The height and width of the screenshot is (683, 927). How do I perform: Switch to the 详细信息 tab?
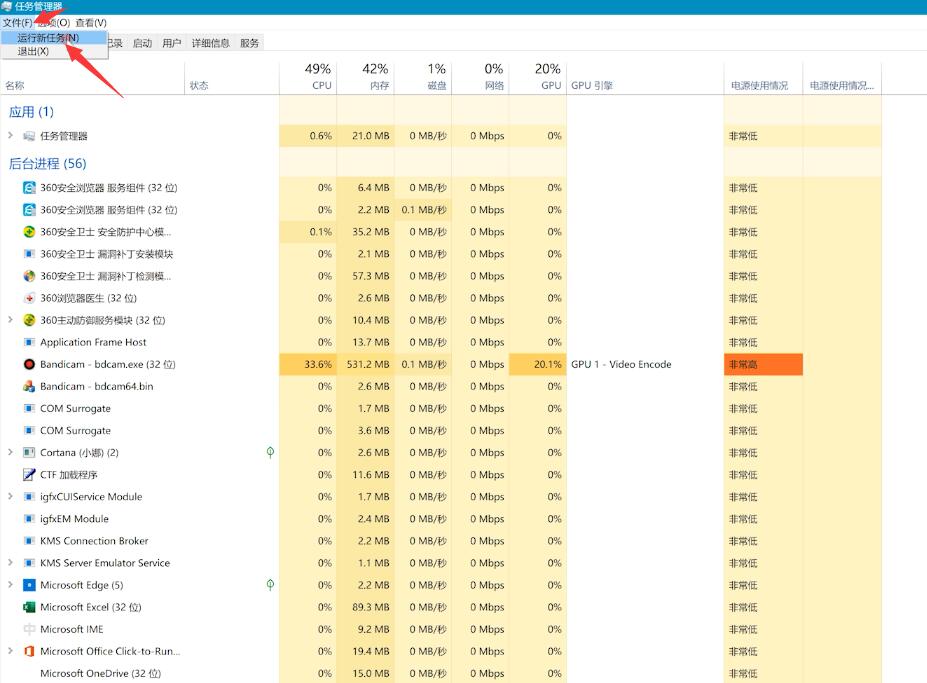[x=210, y=43]
